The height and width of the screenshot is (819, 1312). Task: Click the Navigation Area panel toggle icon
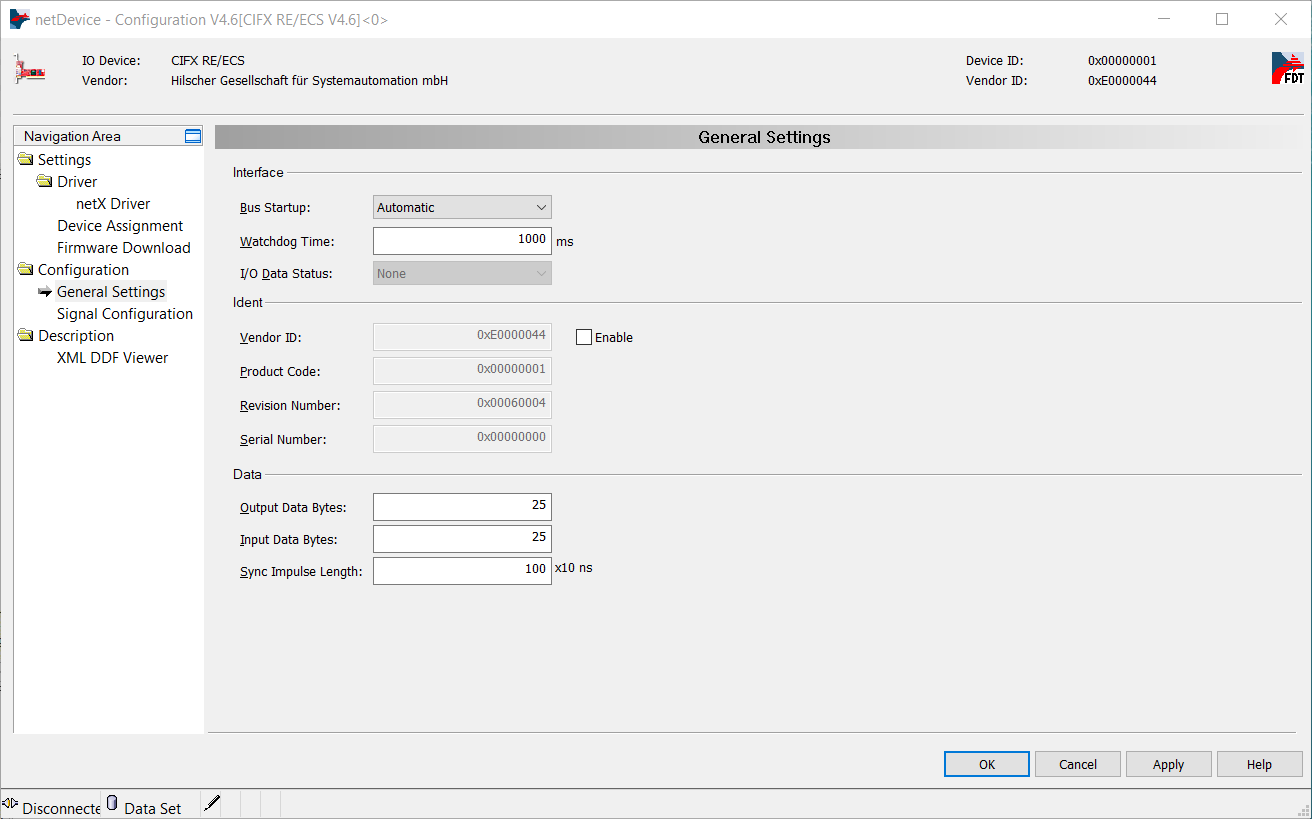193,136
